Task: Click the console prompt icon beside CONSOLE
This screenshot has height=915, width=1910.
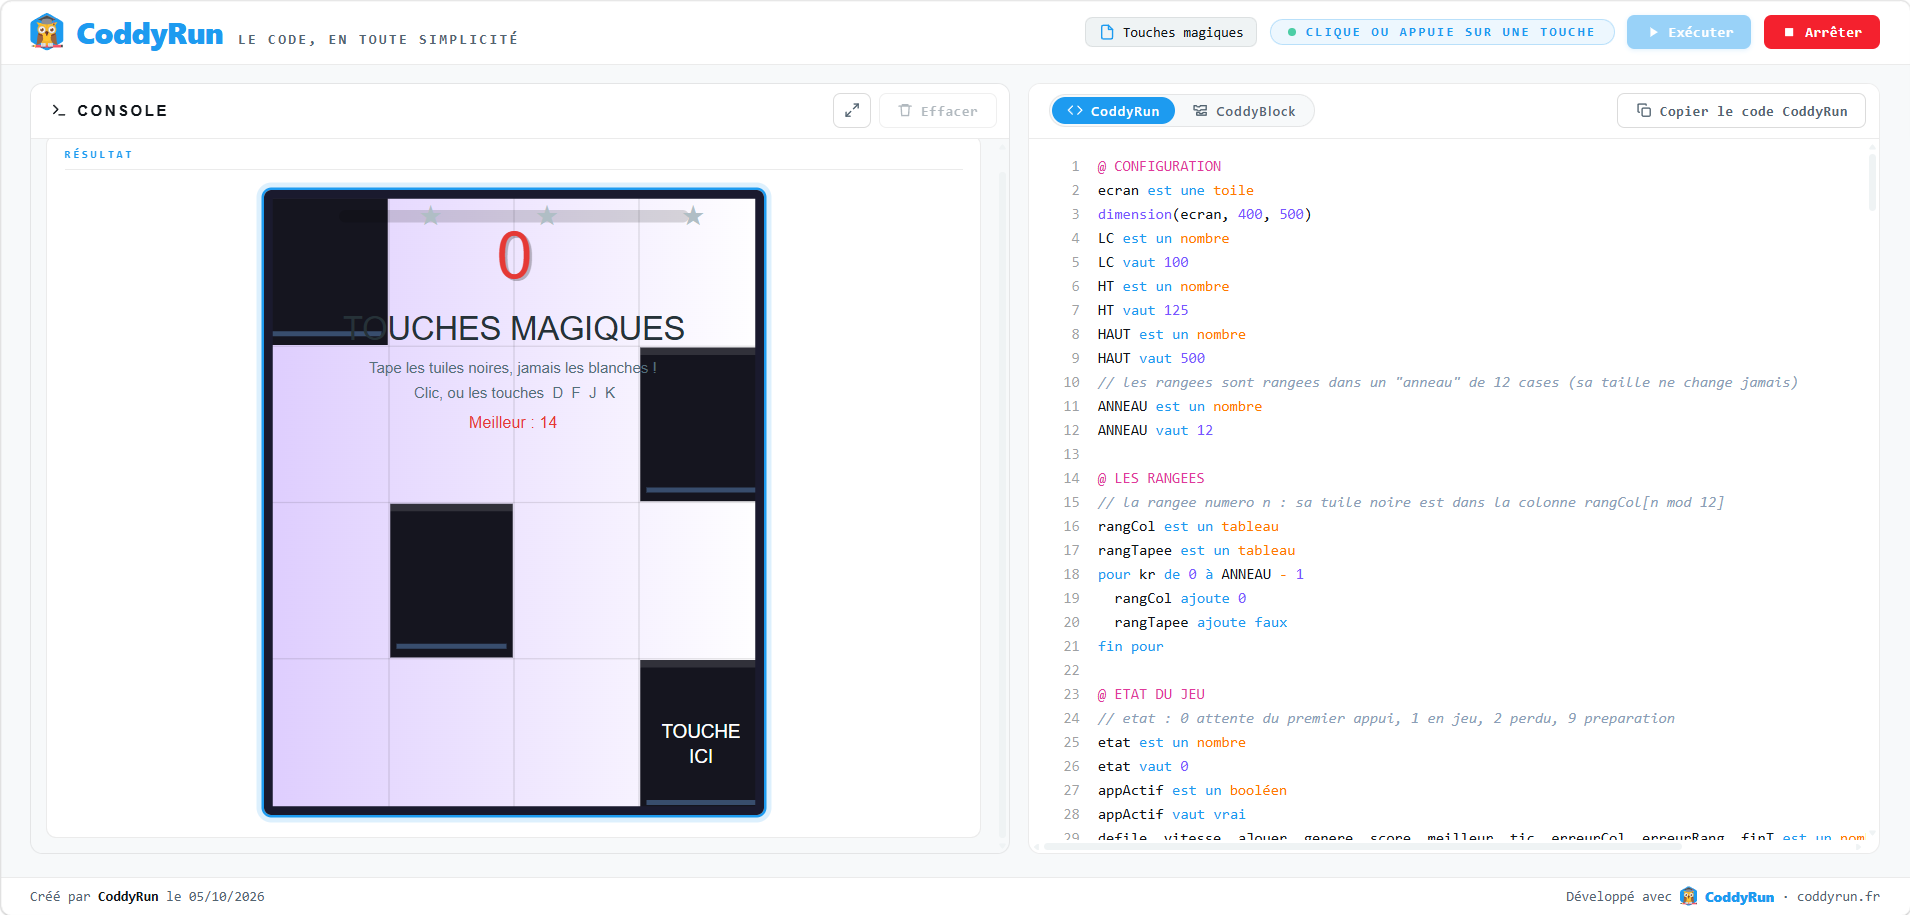Action: tap(59, 111)
